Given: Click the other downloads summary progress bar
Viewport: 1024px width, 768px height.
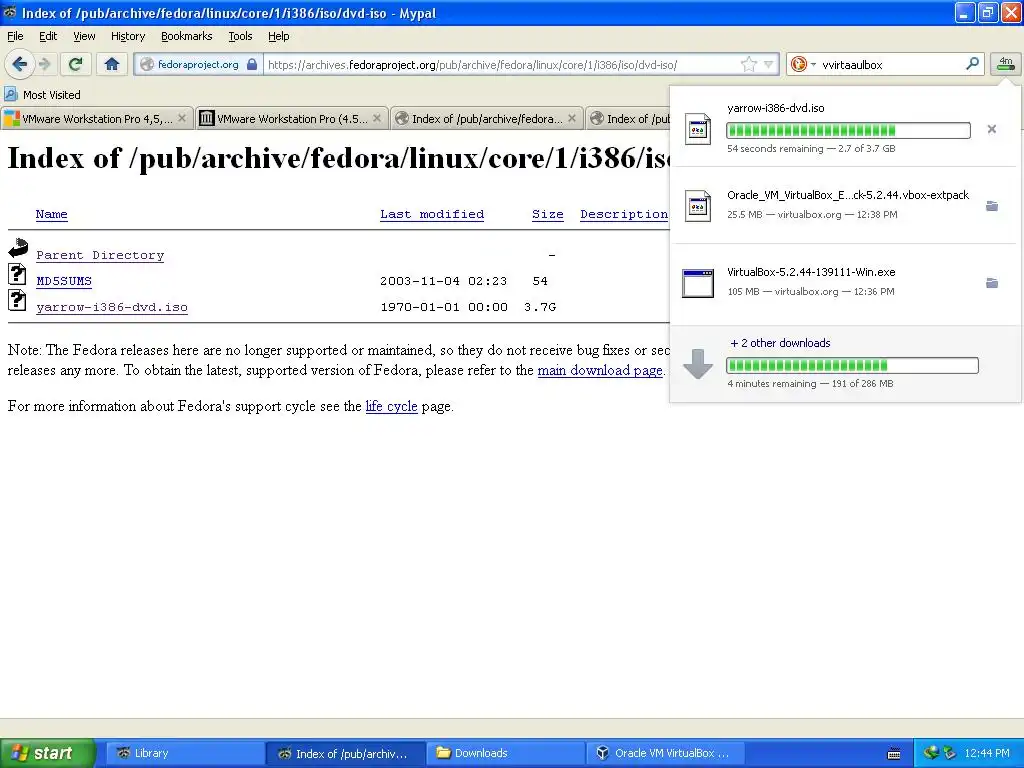Looking at the screenshot, I should coord(852,365).
